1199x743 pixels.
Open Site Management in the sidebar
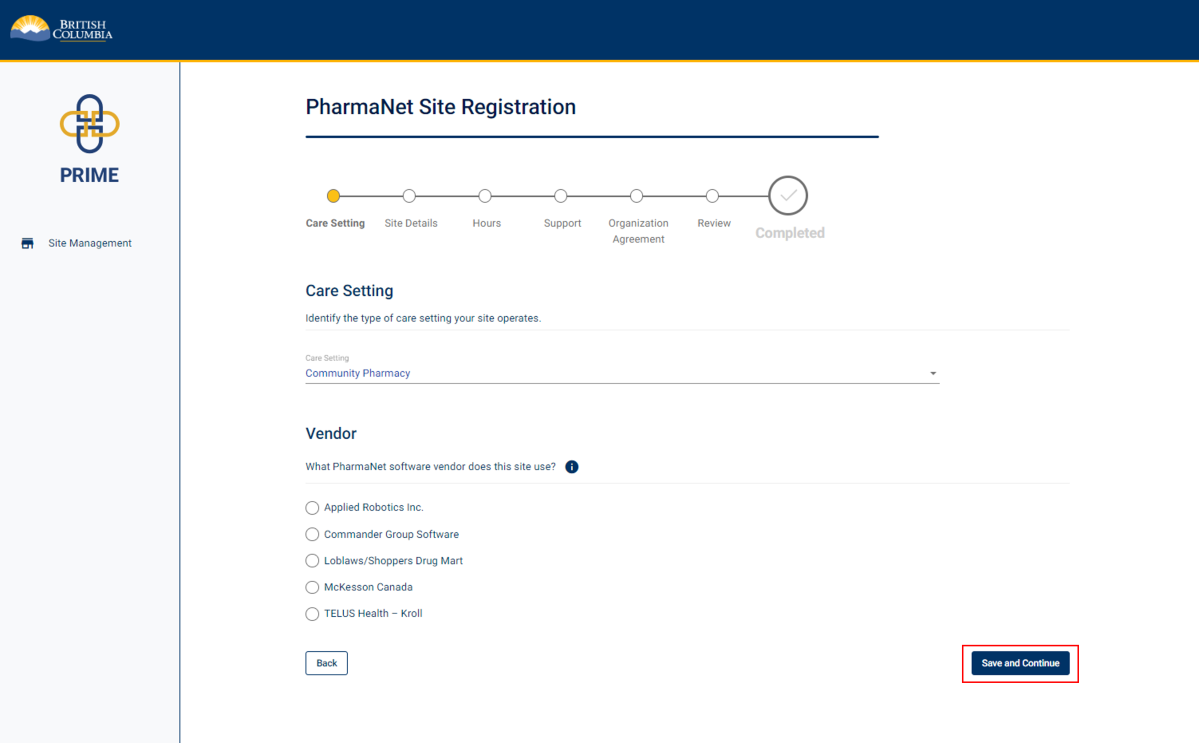pyautogui.click(x=90, y=243)
